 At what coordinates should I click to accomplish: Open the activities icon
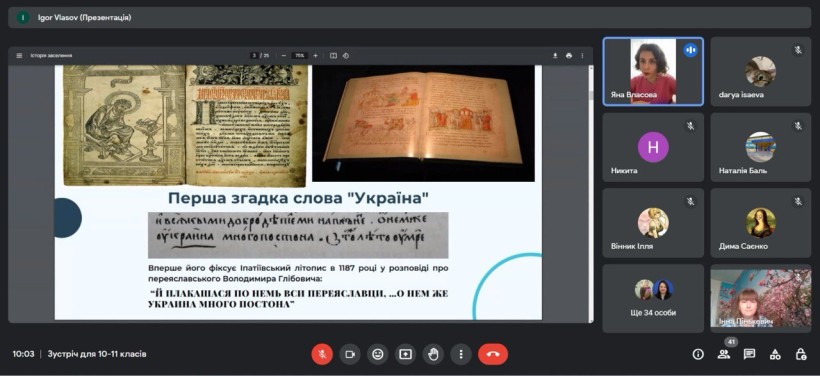click(775, 354)
